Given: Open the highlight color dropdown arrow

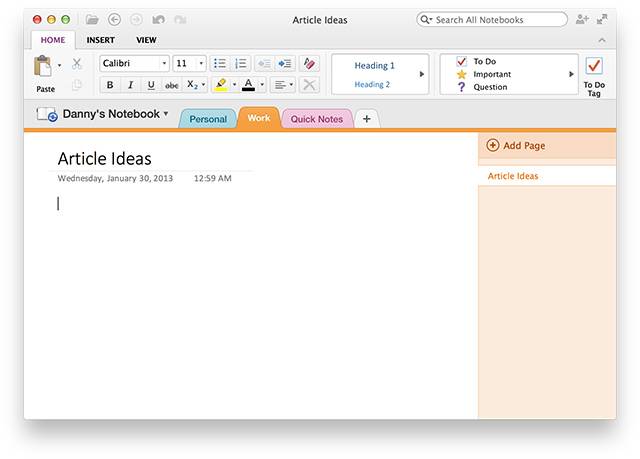Looking at the screenshot, I should tap(234, 85).
